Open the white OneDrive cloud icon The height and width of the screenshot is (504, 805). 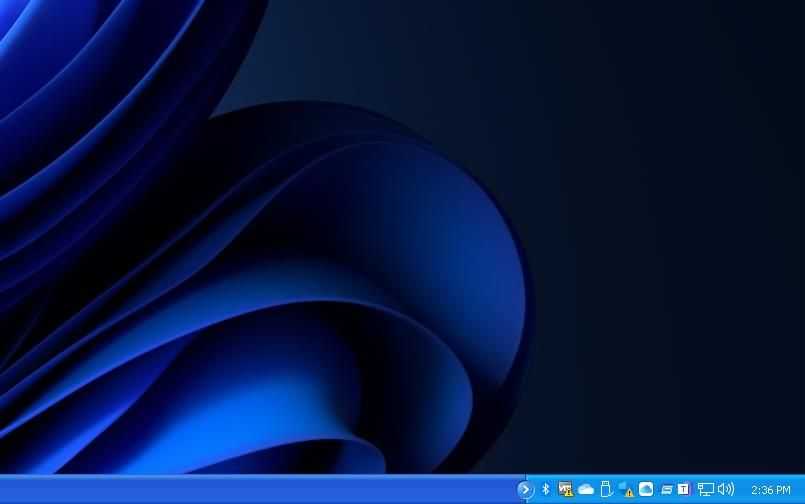[x=586, y=489]
